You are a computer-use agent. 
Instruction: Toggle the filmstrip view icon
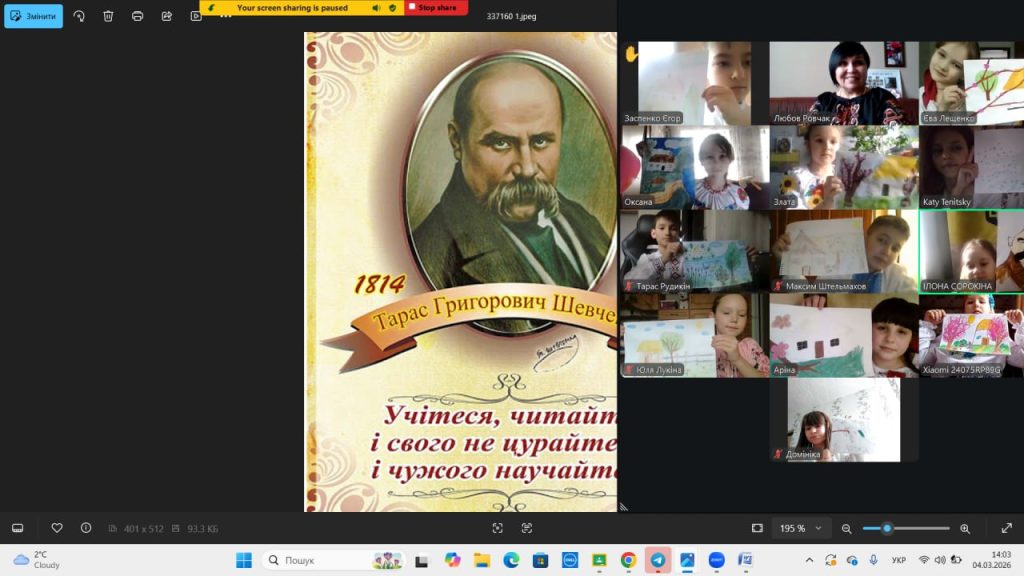tap(17, 528)
